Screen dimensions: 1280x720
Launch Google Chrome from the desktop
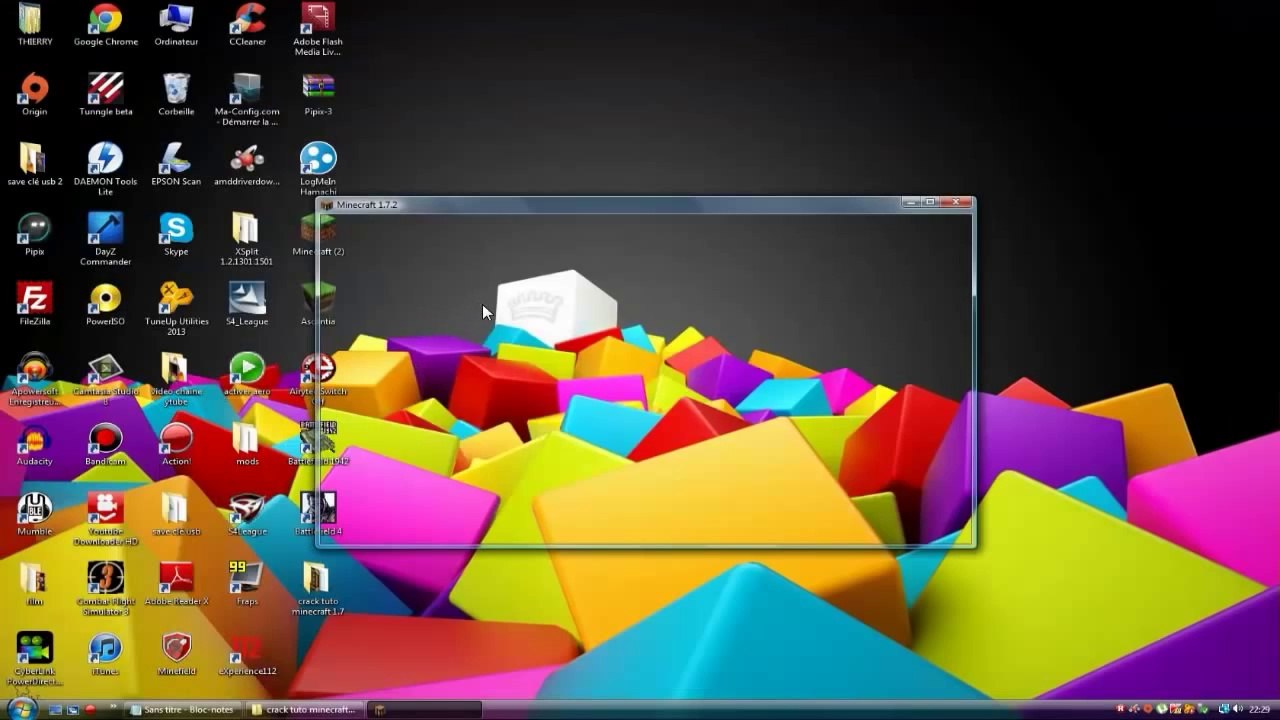pyautogui.click(x=105, y=26)
